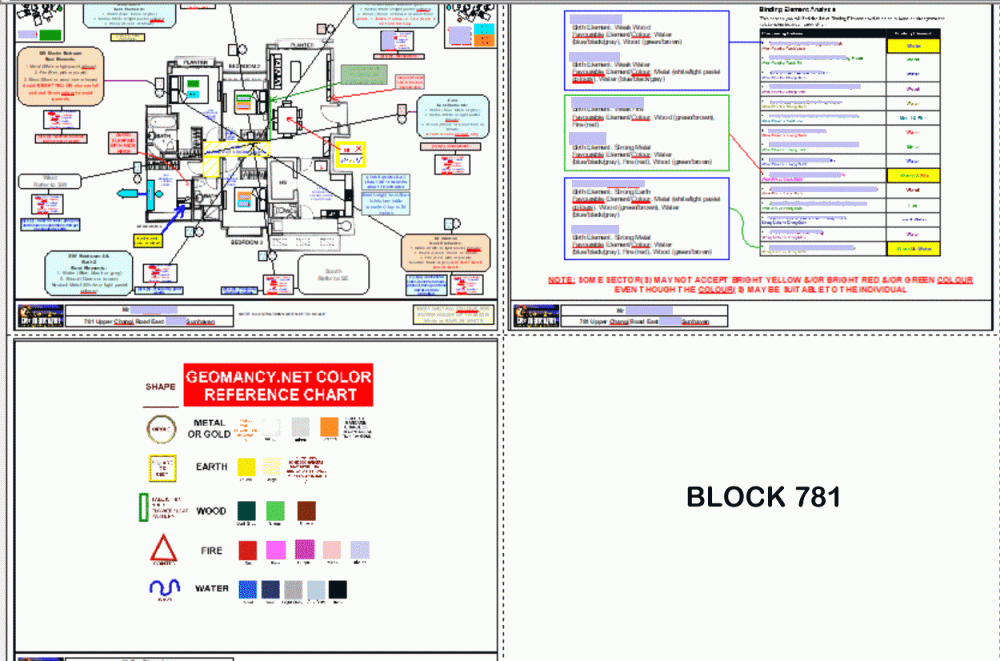Select the red Fire triangle shape icon
This screenshot has height=661, width=1000.
pos(162,549)
